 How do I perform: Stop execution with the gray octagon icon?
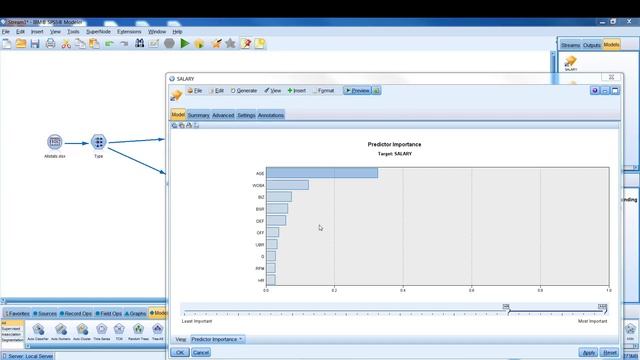tap(169, 43)
